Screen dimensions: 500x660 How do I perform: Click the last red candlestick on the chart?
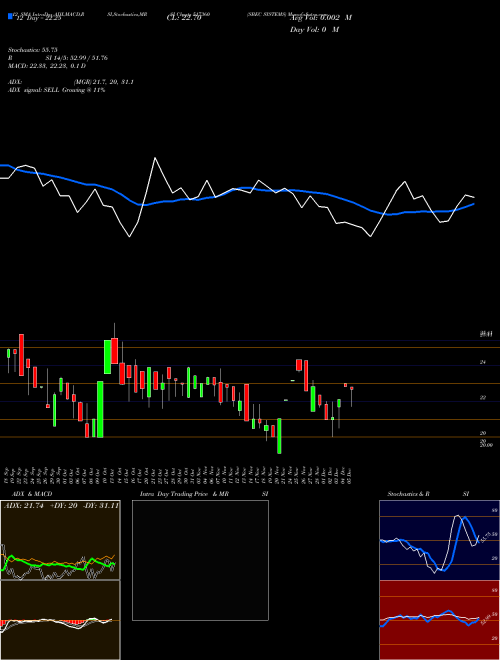tap(351, 389)
